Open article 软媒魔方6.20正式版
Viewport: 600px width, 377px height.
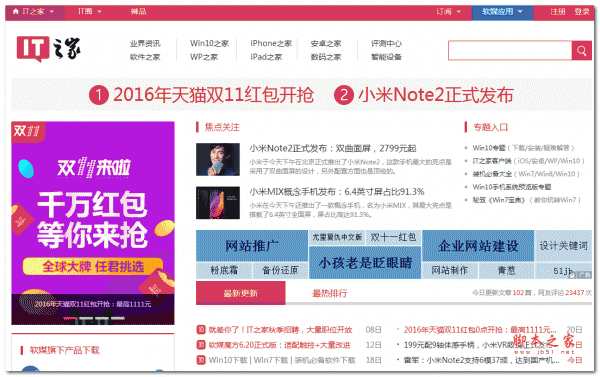(x=279, y=345)
